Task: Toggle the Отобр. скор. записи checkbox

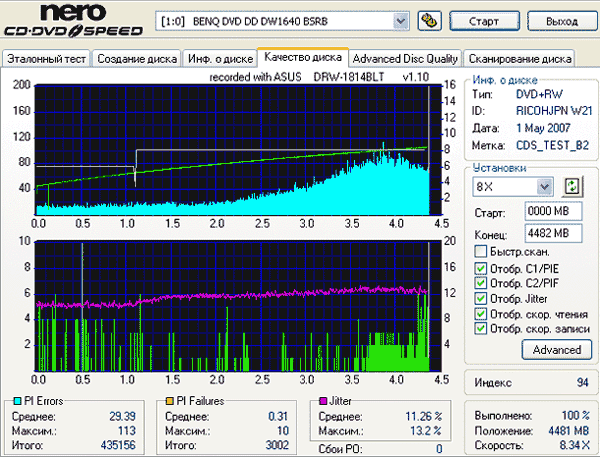Action: point(480,328)
